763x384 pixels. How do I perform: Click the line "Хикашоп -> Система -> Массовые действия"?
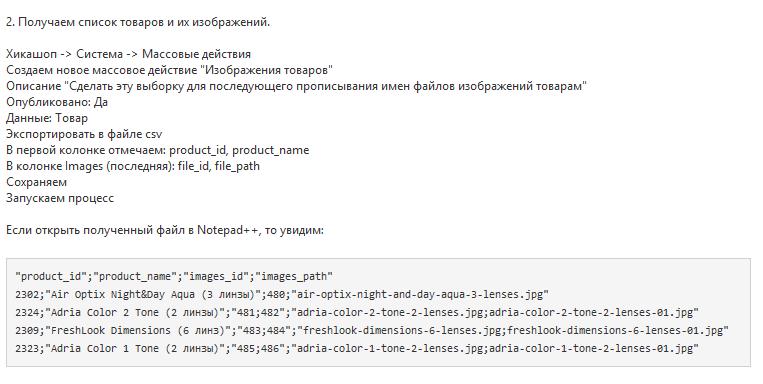pyautogui.click(x=128, y=54)
